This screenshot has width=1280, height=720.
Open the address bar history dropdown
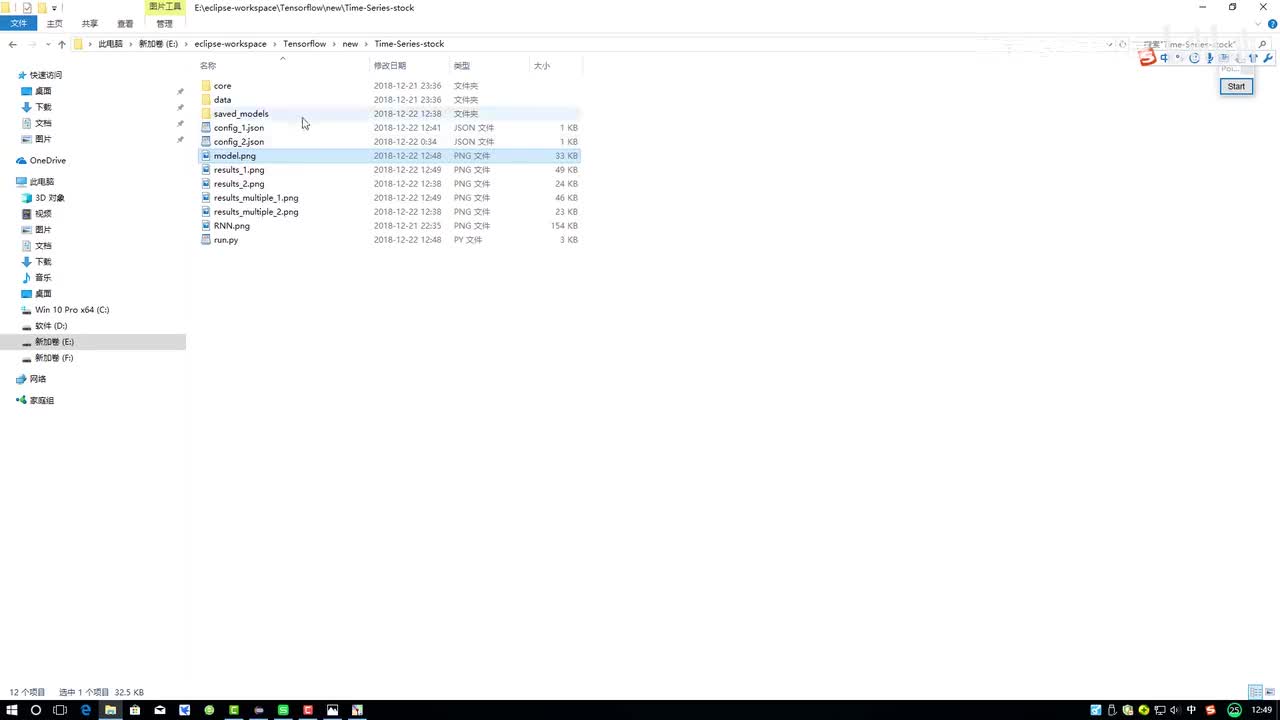[x=1109, y=44]
